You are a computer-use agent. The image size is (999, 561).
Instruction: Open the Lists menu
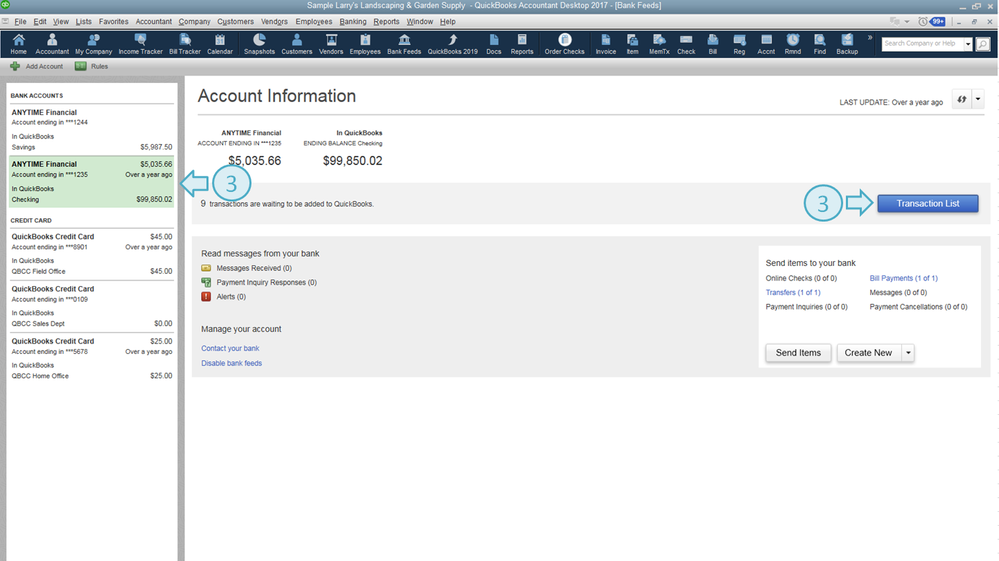pos(83,22)
